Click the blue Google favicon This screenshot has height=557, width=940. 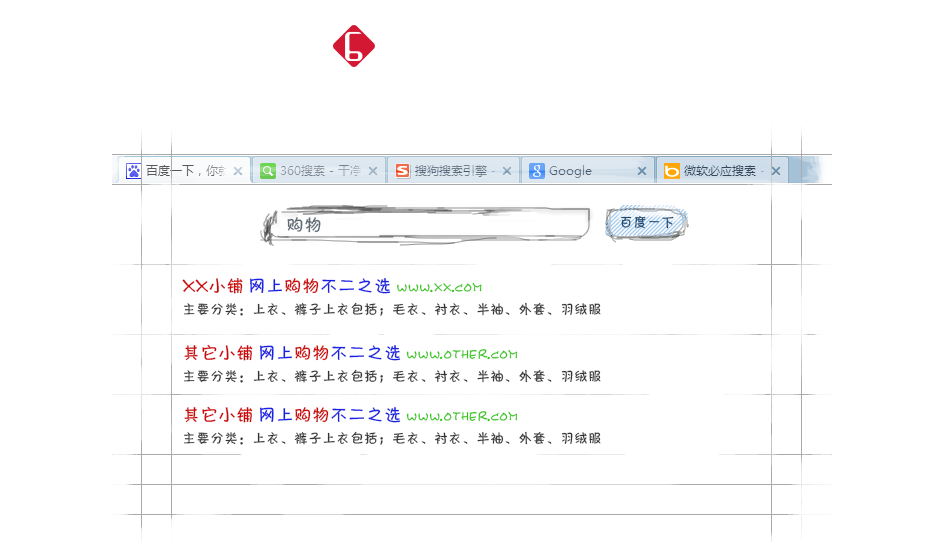pyautogui.click(x=537, y=171)
